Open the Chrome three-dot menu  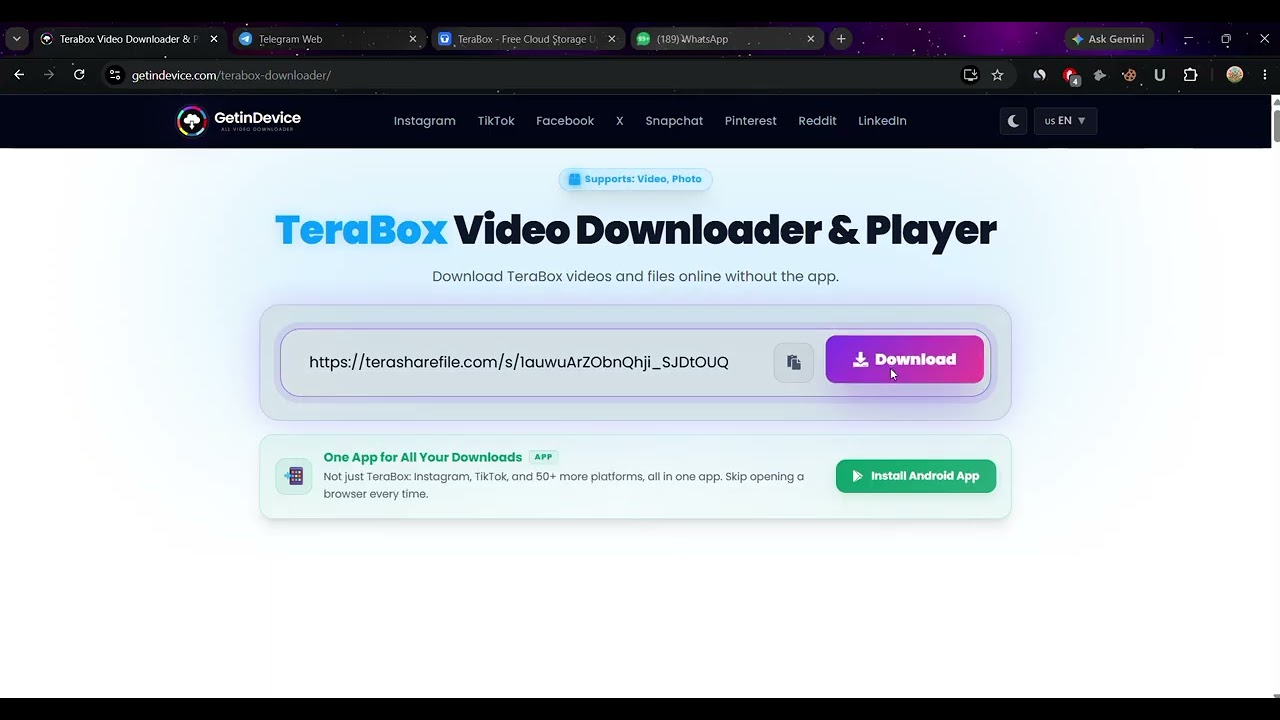[x=1265, y=75]
